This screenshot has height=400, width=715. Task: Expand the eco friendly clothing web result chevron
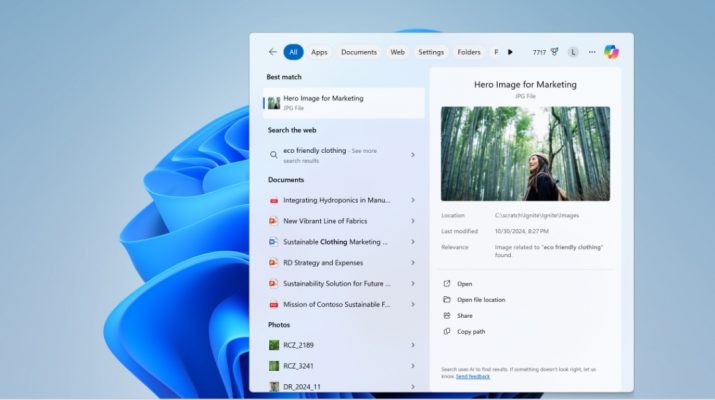click(x=413, y=155)
